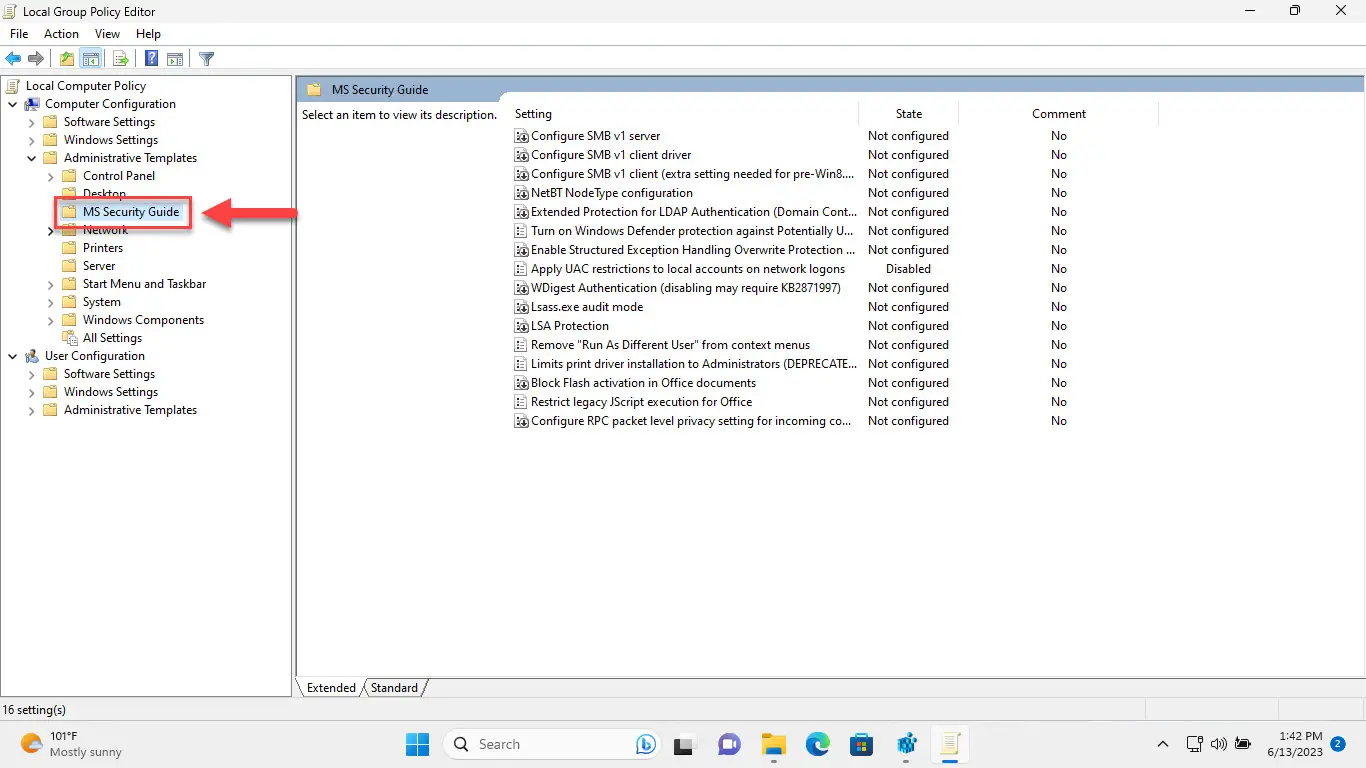Switch to the Extended tab
The image size is (1366, 768).
[331, 688]
